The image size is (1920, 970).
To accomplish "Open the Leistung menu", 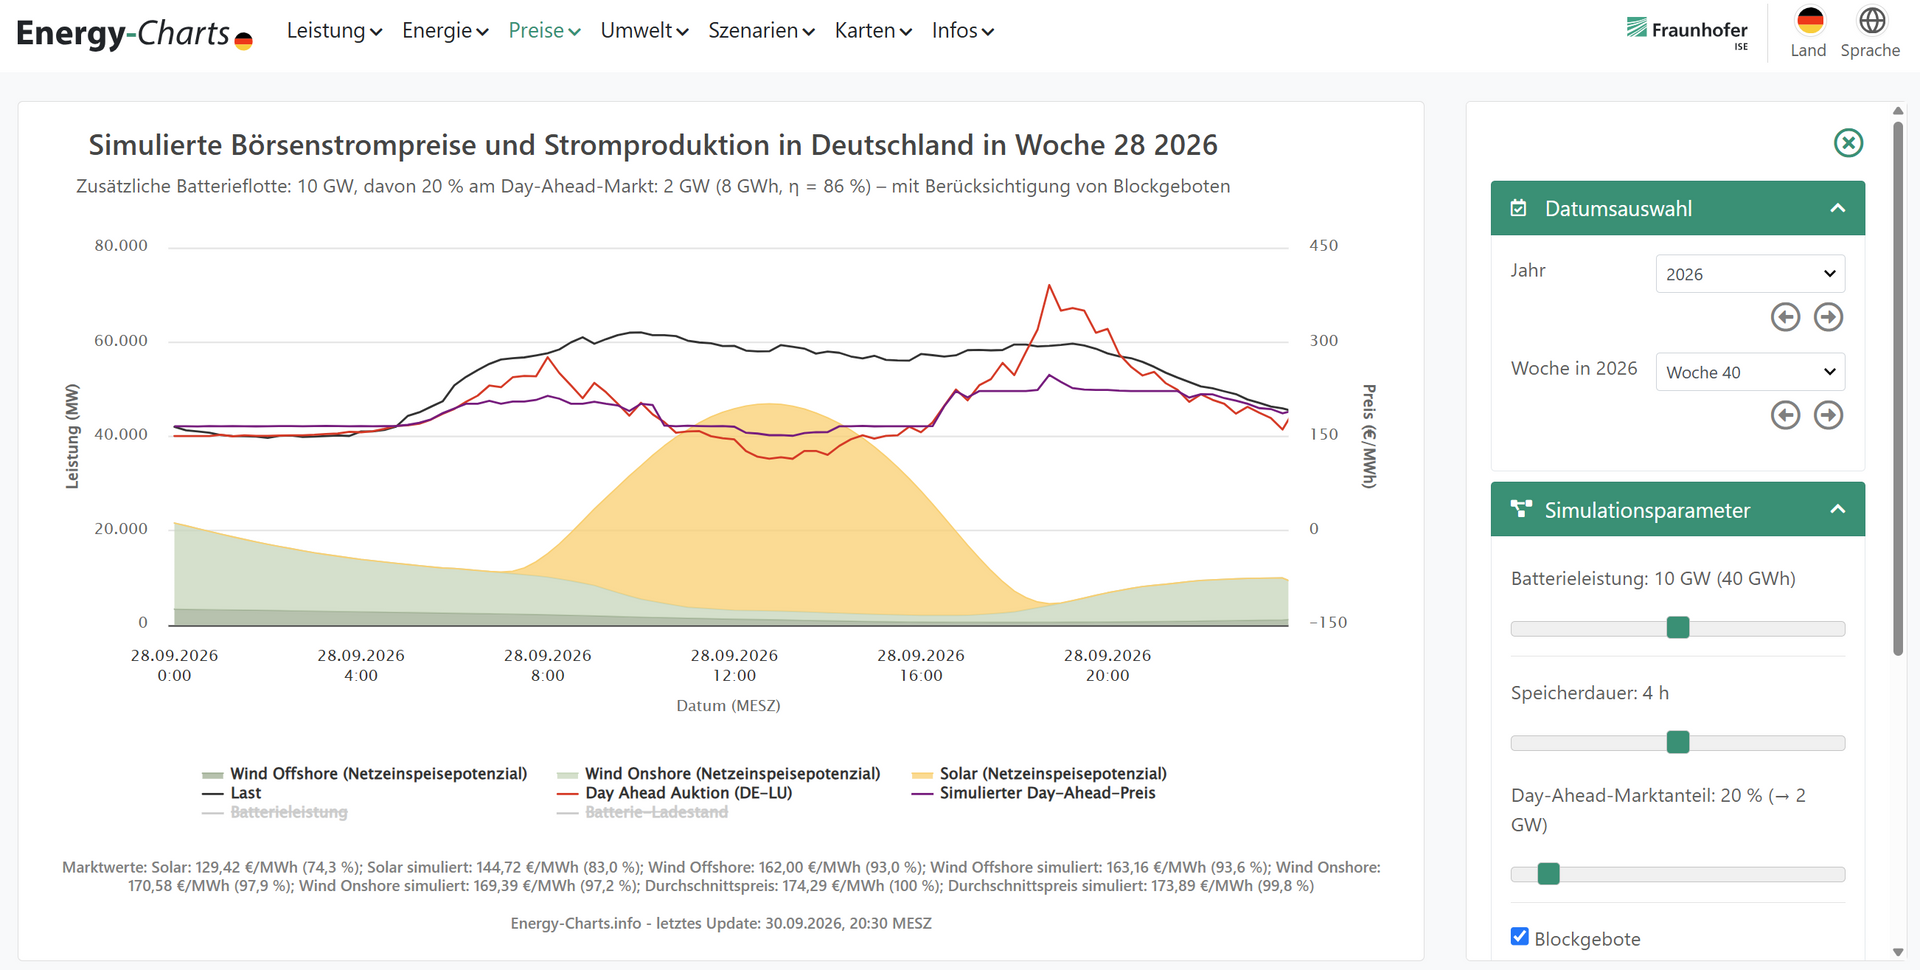I will (334, 31).
